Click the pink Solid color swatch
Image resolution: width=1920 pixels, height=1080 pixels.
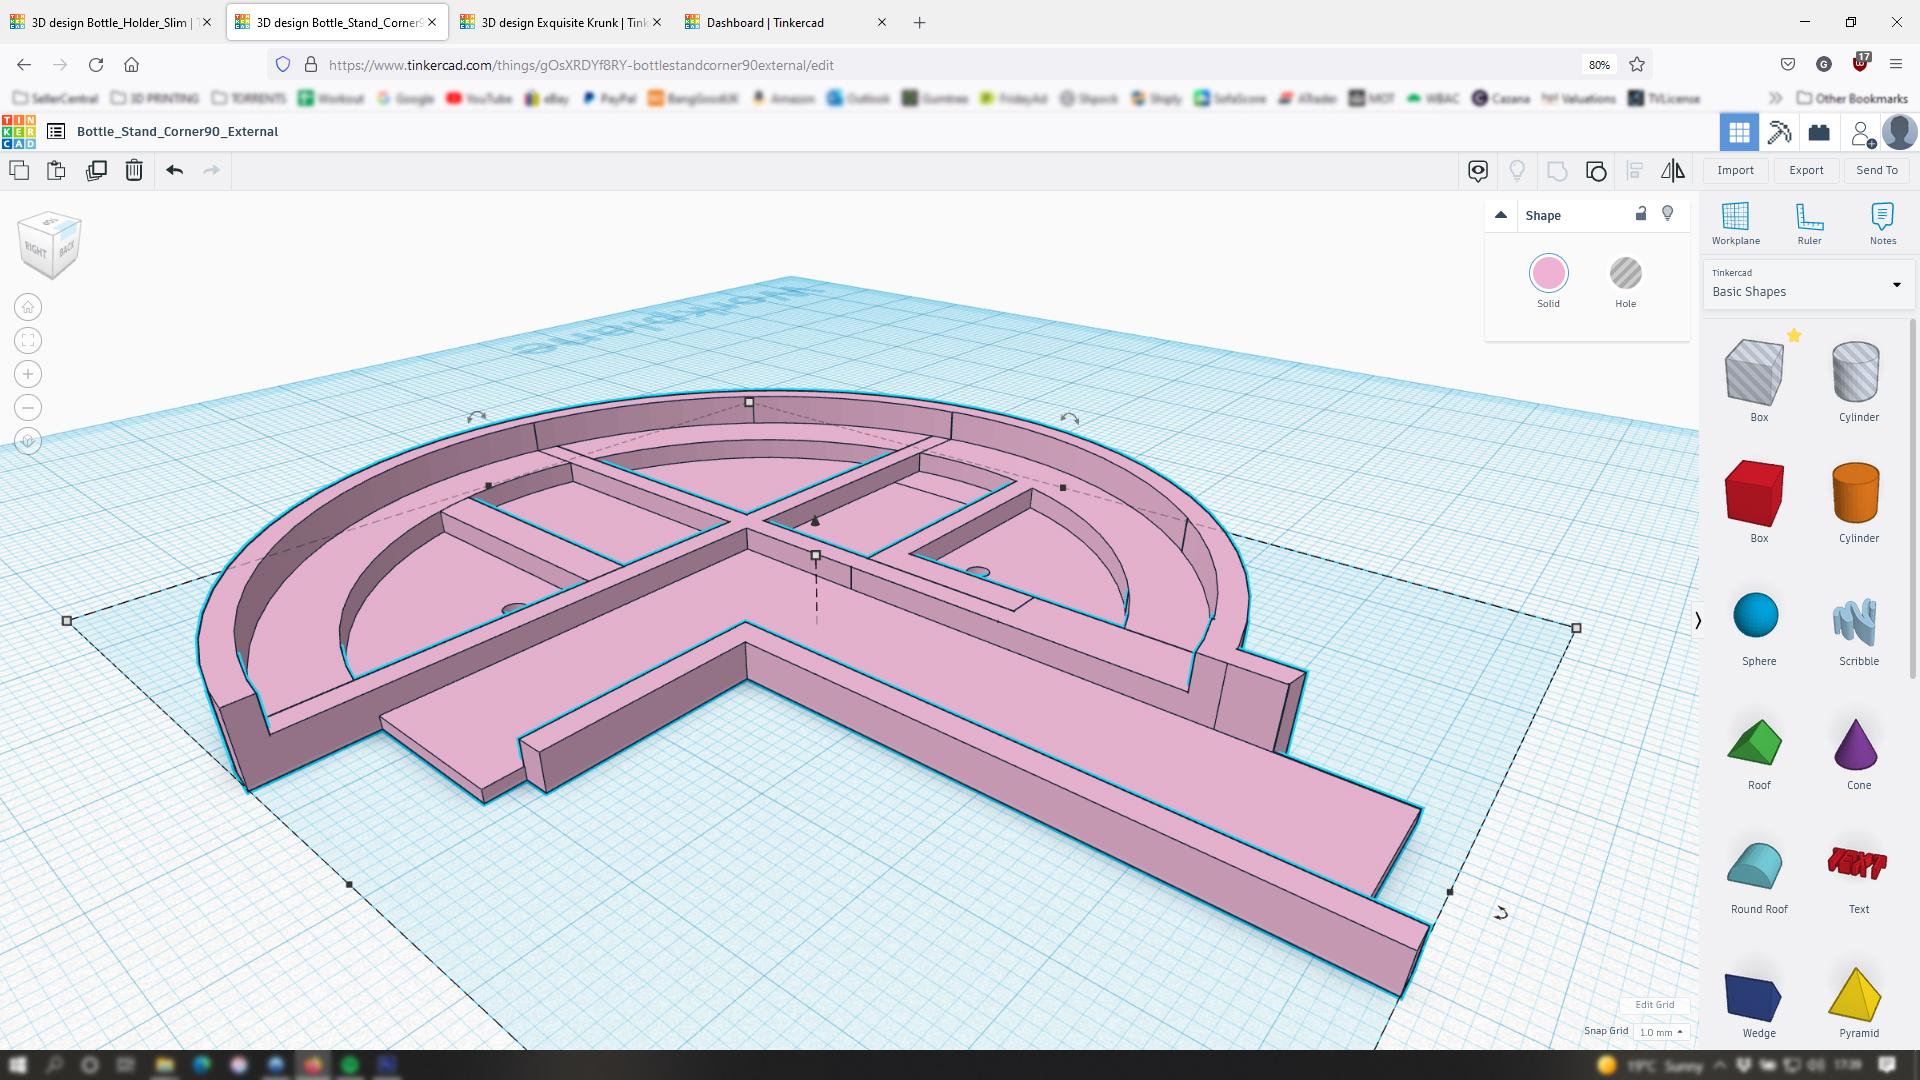[1548, 274]
